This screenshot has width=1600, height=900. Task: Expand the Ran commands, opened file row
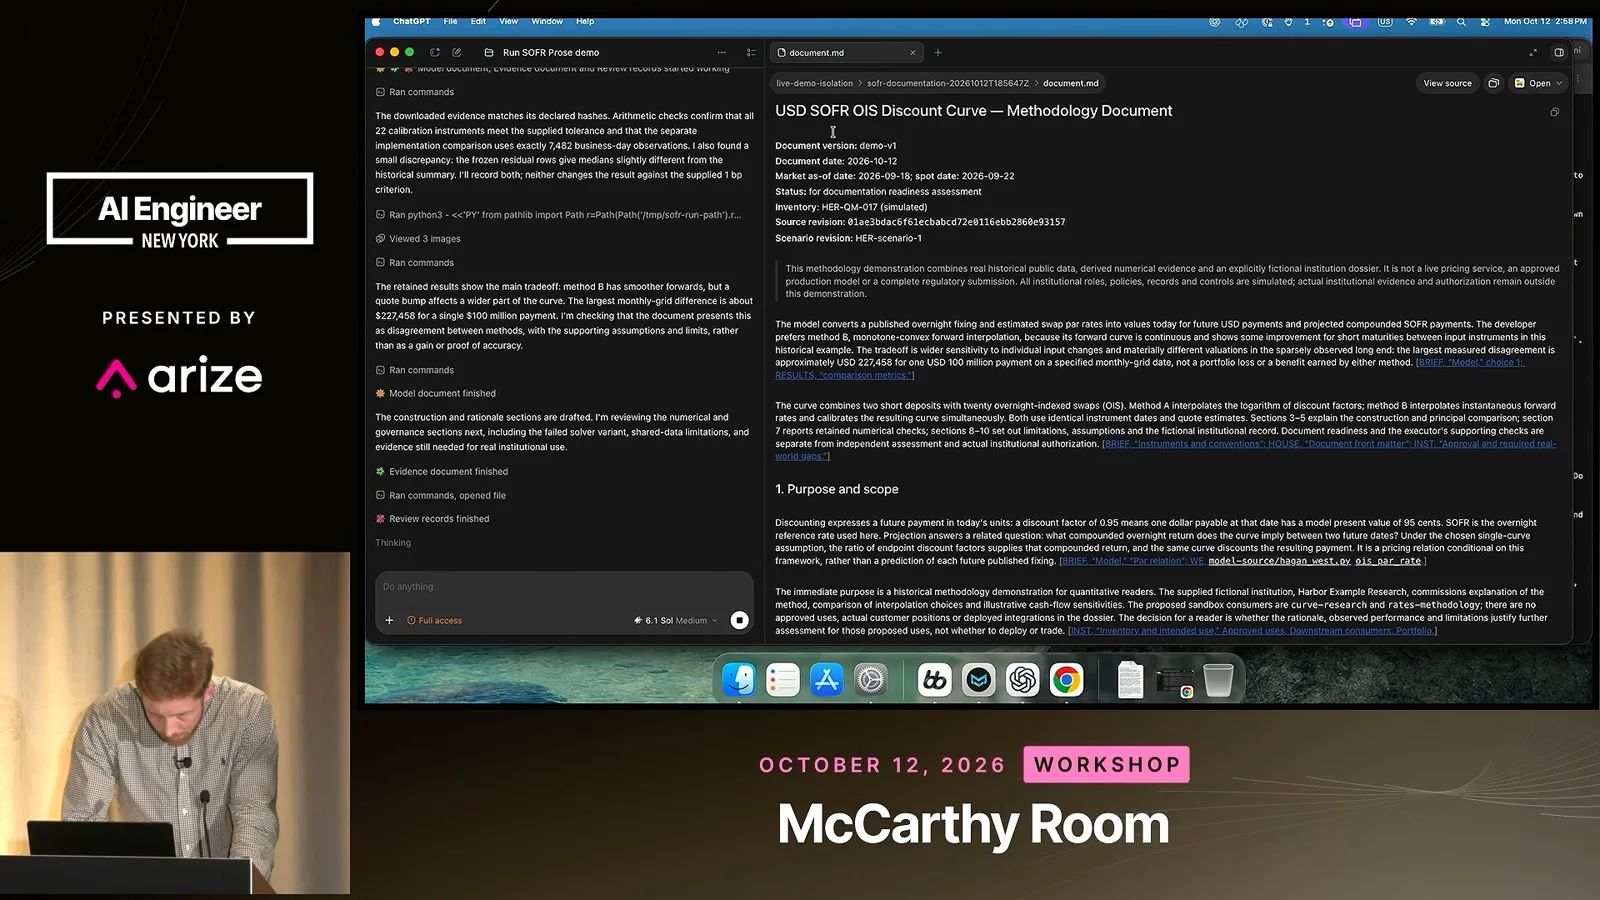pos(441,495)
